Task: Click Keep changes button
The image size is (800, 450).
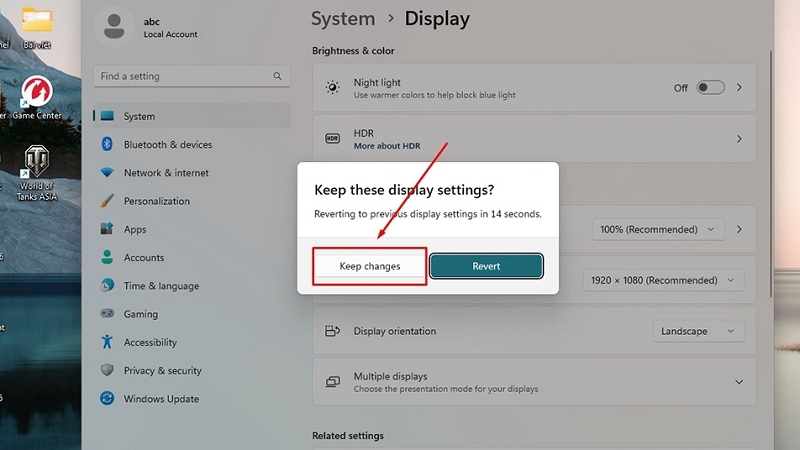Action: coord(370,266)
